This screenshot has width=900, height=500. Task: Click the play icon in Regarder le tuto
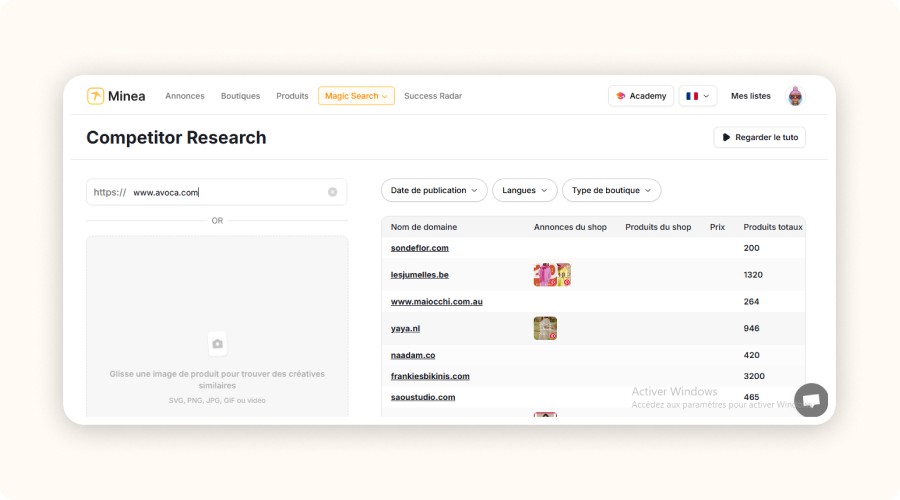tap(726, 137)
